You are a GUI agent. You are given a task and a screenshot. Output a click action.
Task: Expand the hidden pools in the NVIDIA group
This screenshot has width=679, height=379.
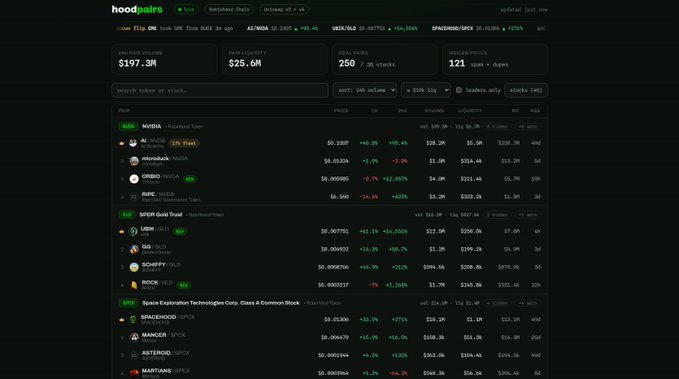tap(497, 126)
